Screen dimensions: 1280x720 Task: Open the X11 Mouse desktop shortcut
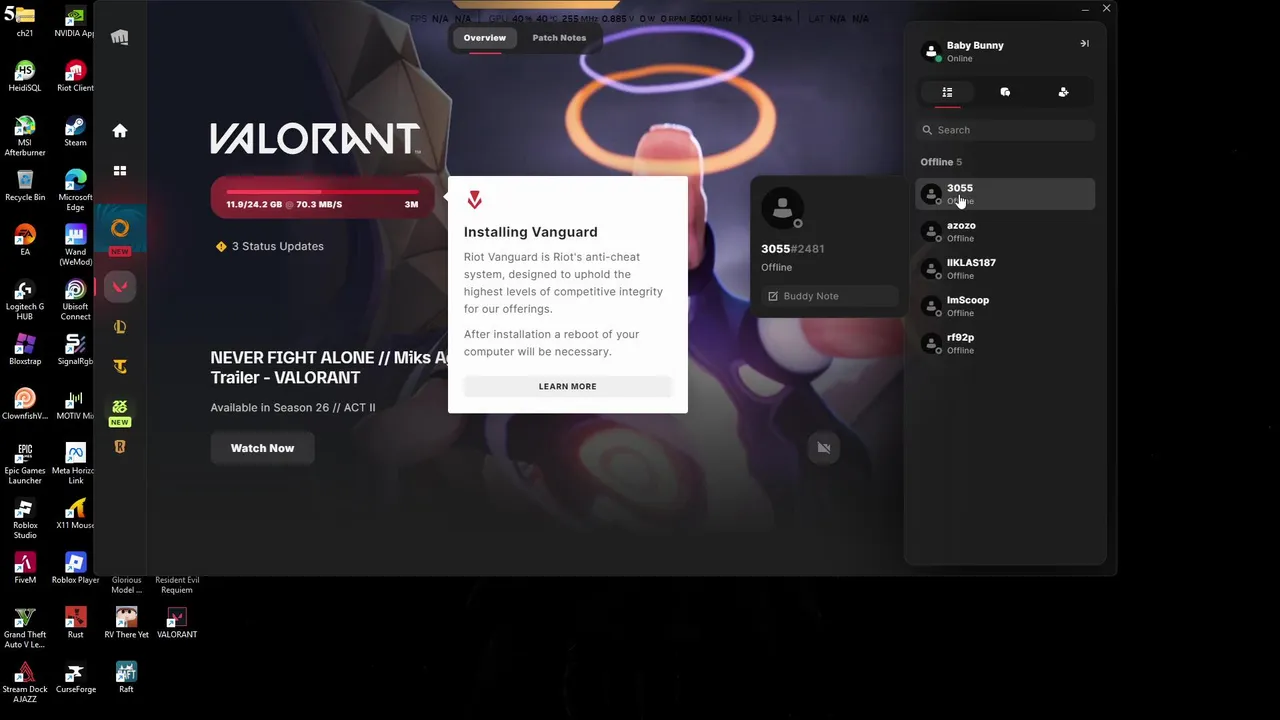tap(75, 514)
